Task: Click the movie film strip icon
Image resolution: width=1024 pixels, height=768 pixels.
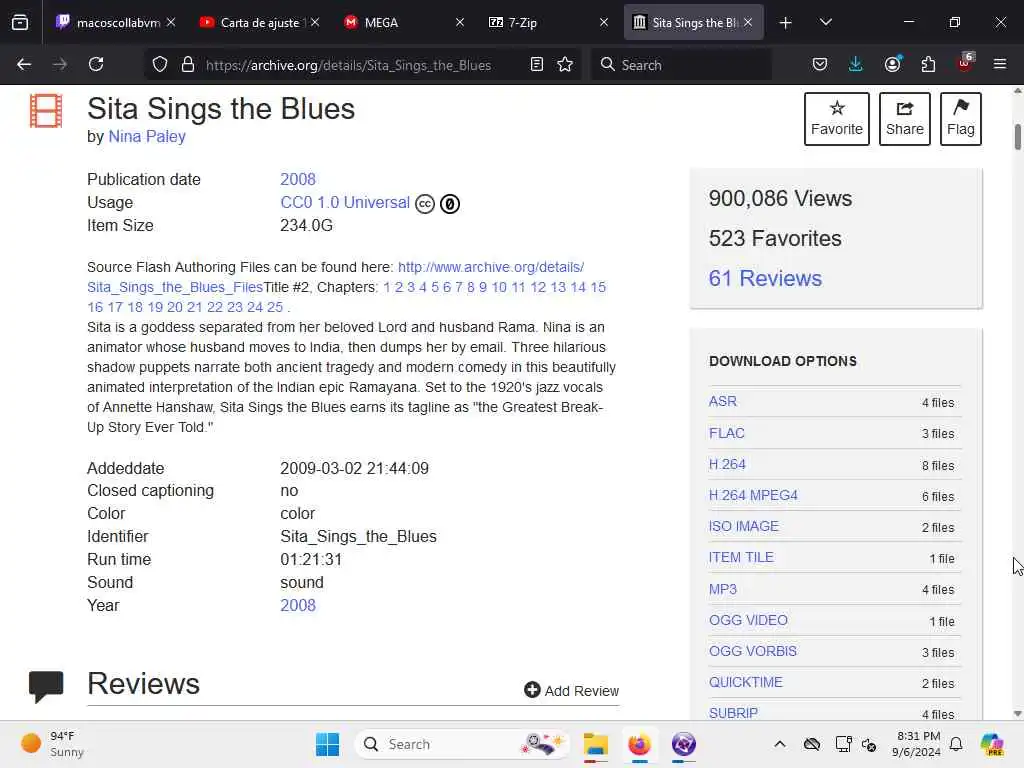Action: (x=46, y=110)
